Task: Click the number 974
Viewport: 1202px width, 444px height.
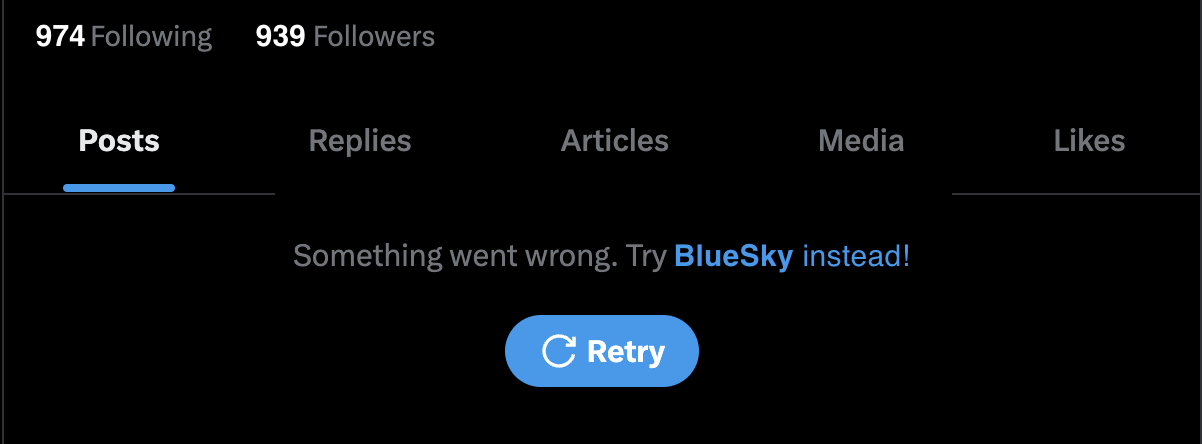Action: [60, 37]
